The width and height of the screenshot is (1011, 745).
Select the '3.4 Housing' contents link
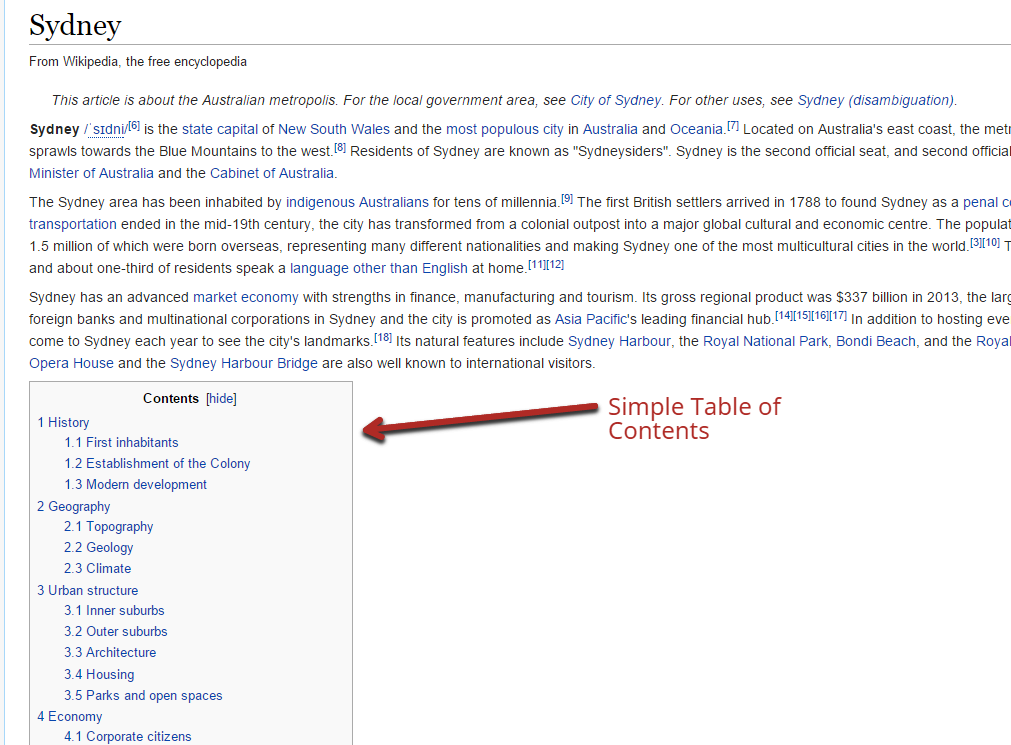point(99,674)
